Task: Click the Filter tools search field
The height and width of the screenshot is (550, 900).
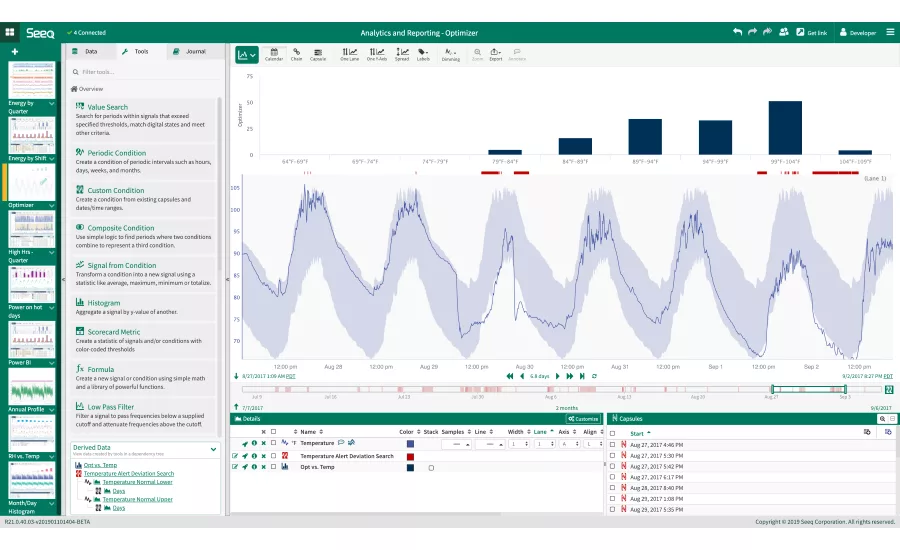Action: [x=145, y=72]
